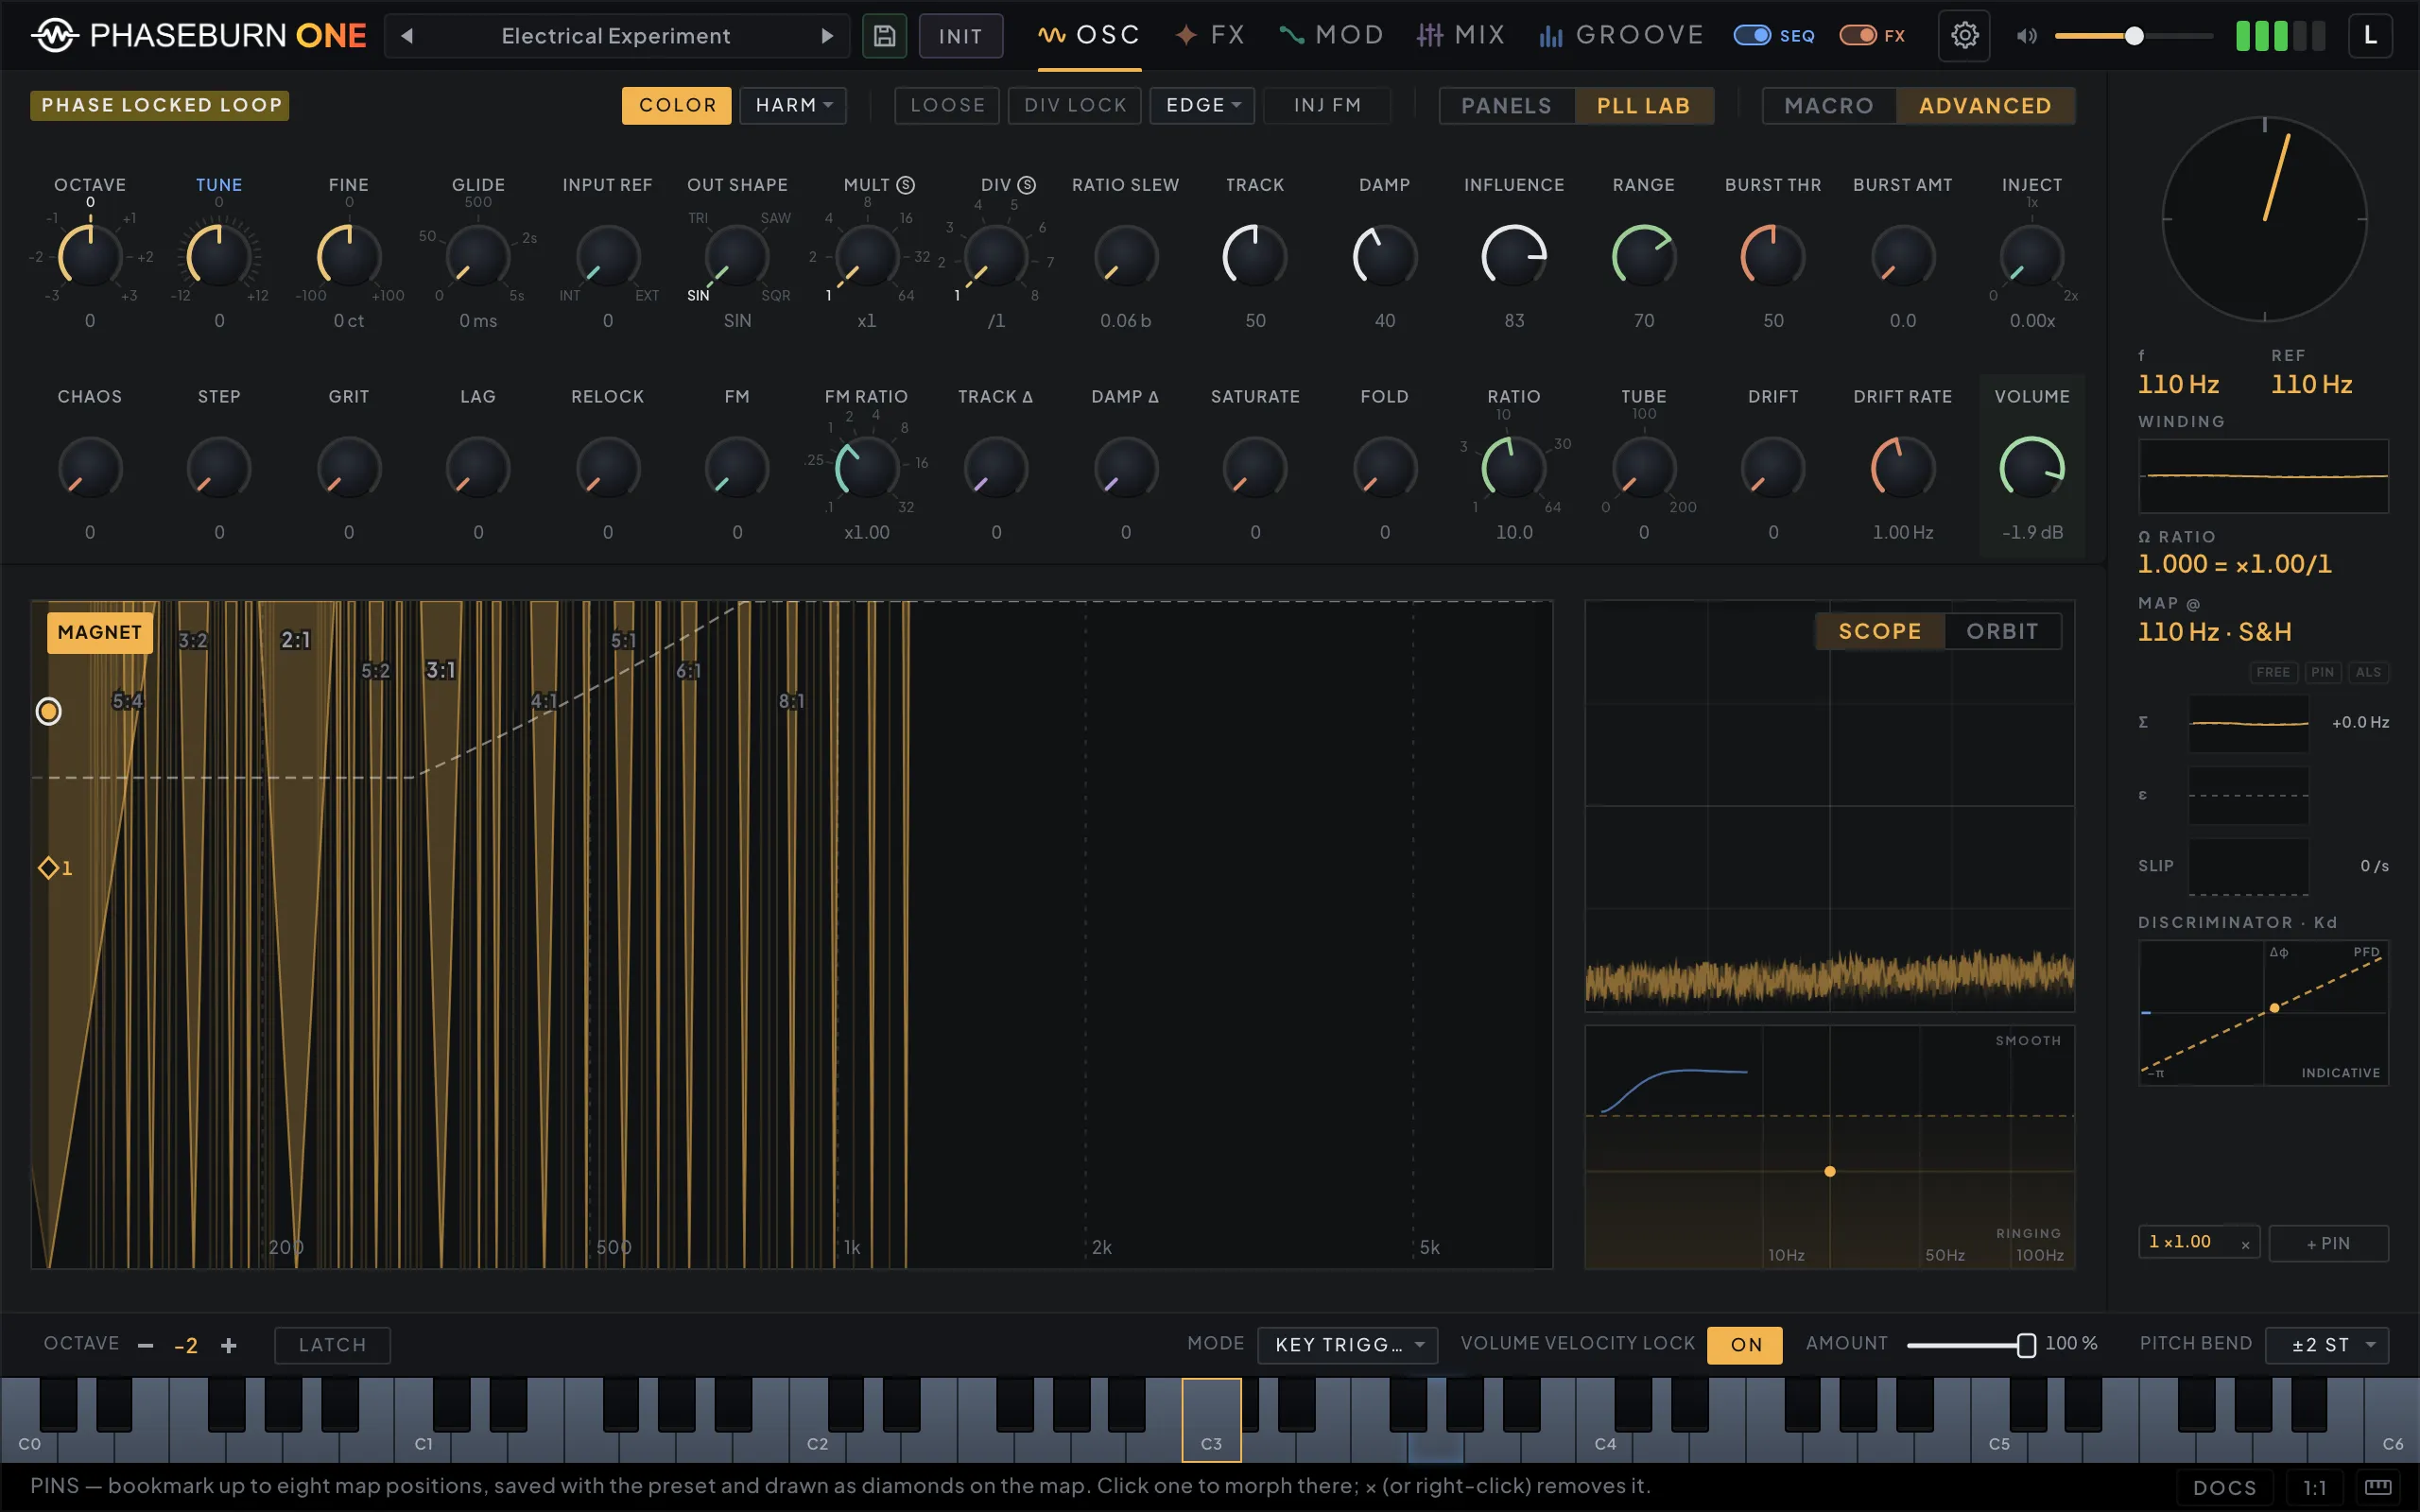The width and height of the screenshot is (2420, 1512).
Task: Open DOCS from the status bar
Action: (2224, 1487)
